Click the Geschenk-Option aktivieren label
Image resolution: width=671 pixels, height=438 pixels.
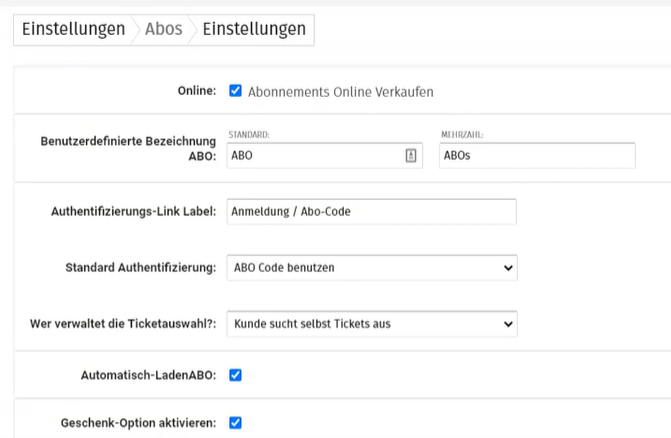click(138, 423)
